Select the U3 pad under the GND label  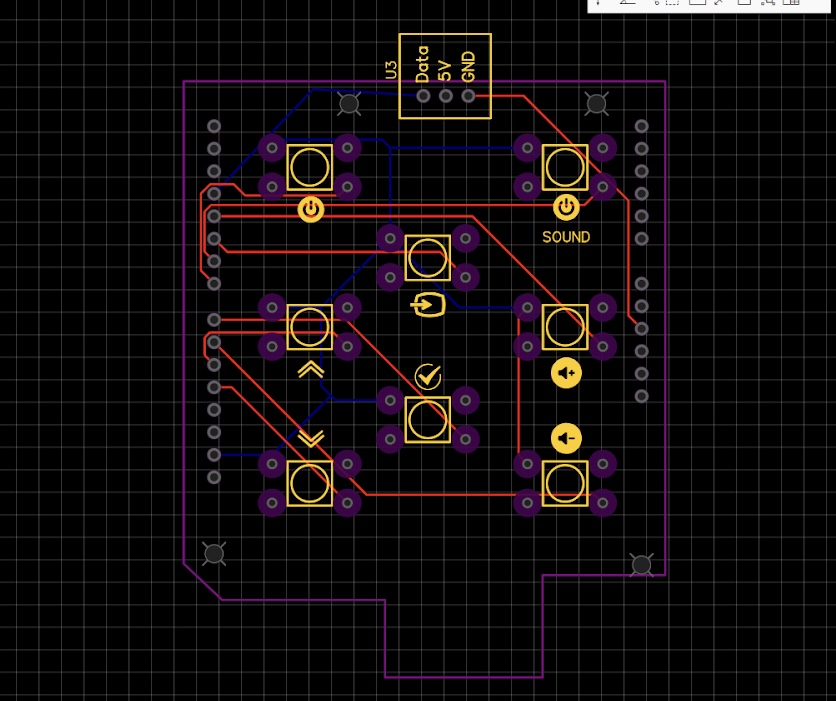pos(468,96)
